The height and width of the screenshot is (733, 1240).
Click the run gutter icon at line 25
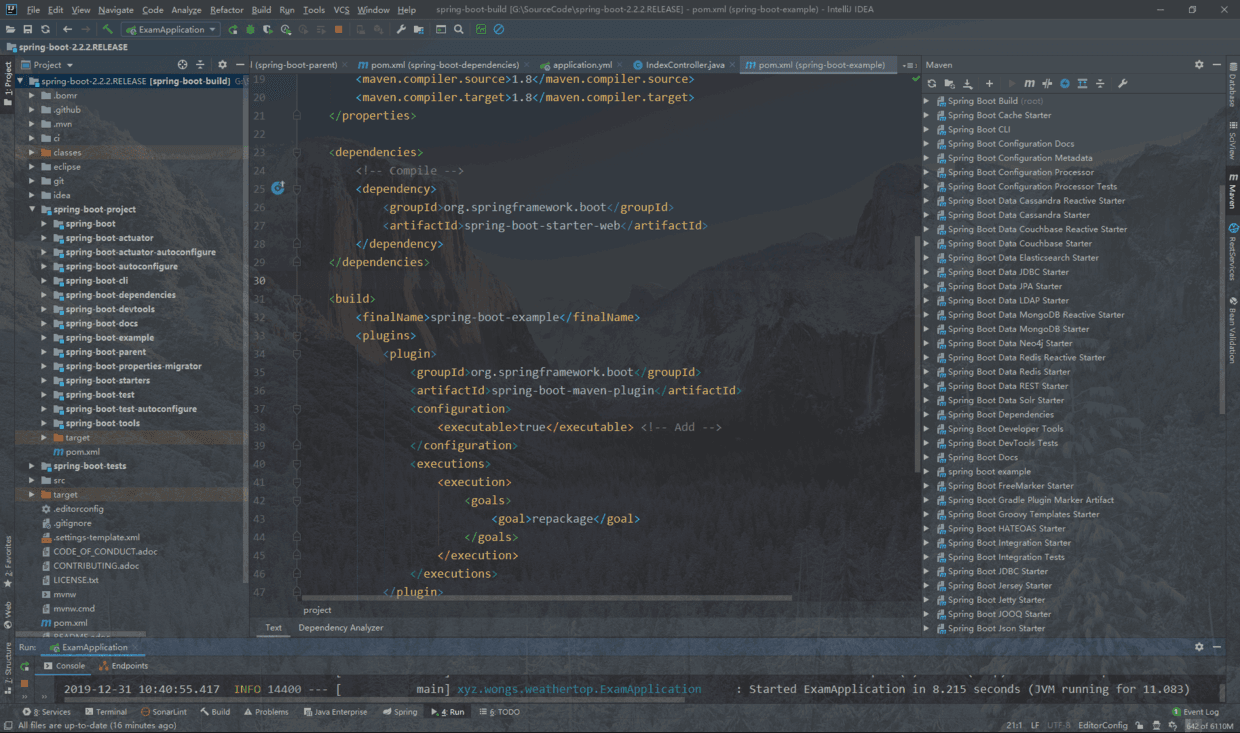[x=278, y=188]
